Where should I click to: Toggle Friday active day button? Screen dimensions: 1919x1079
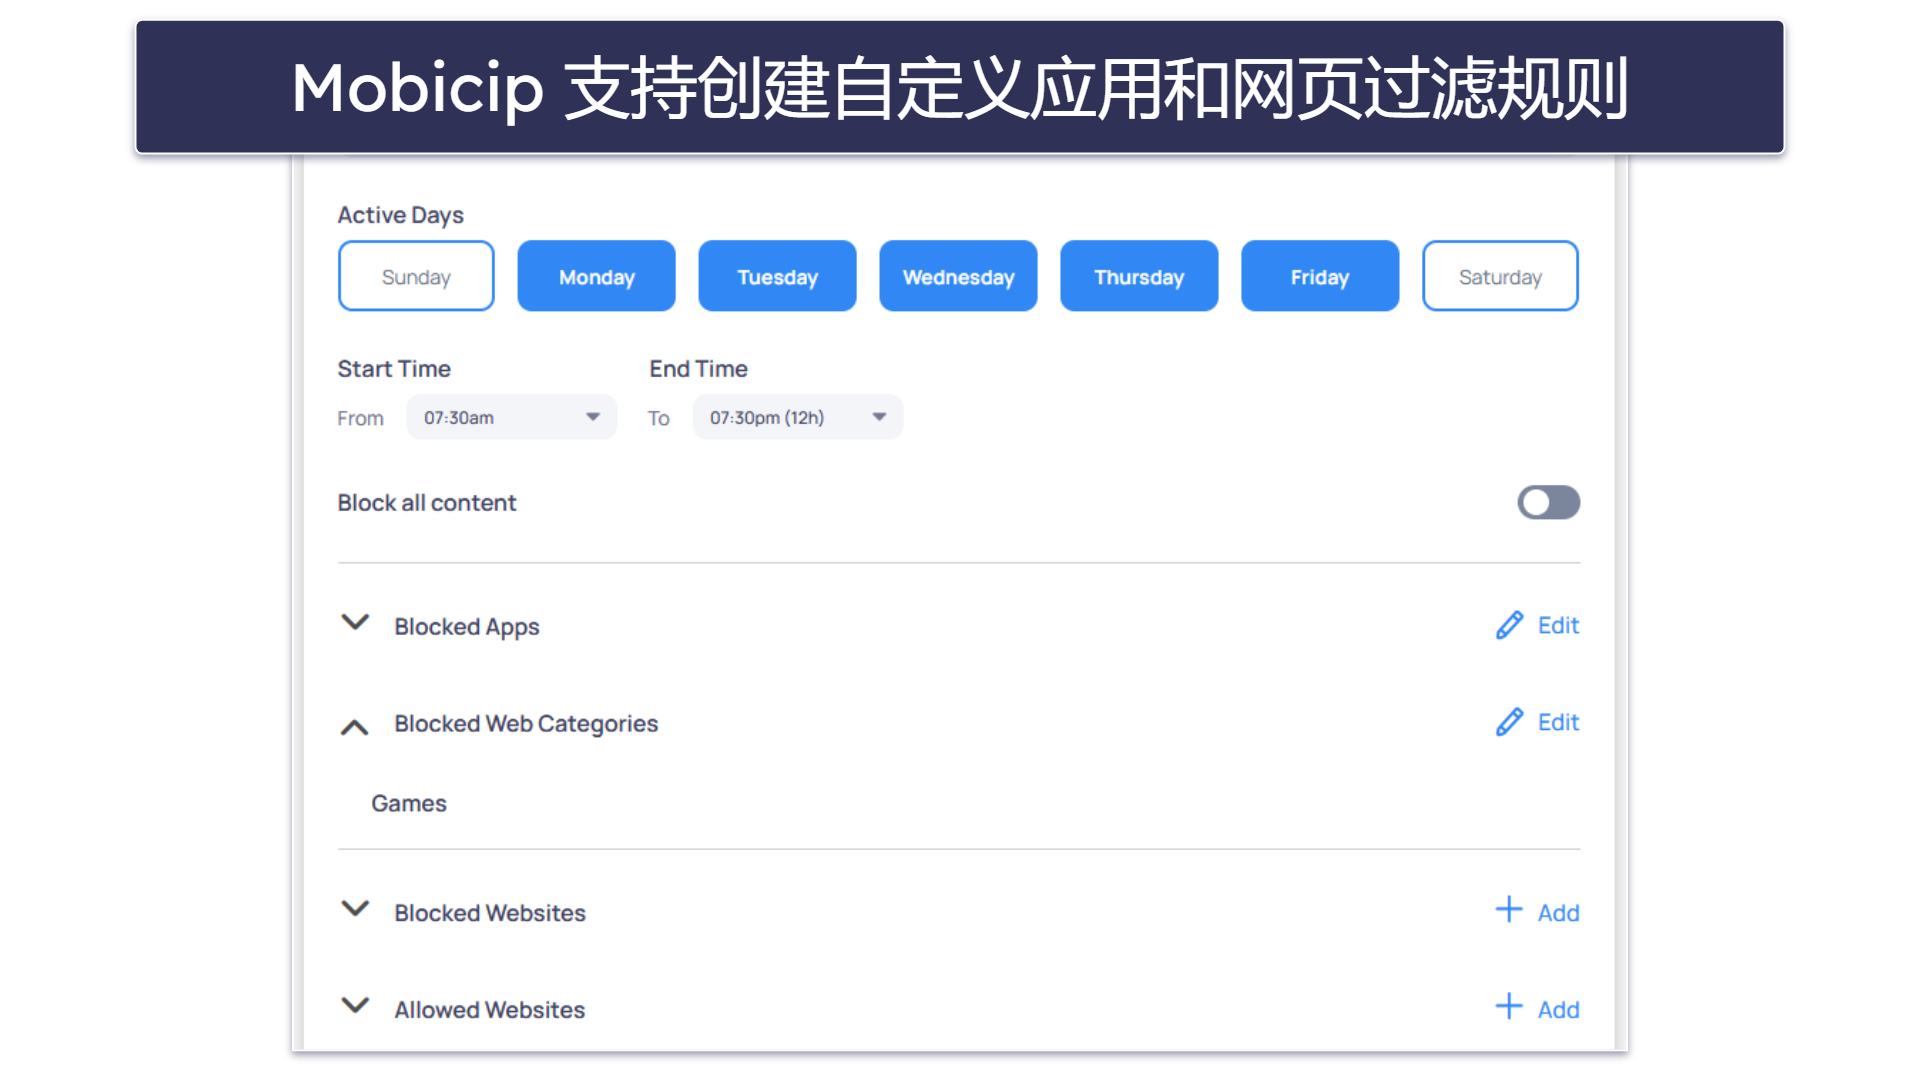1320,276
